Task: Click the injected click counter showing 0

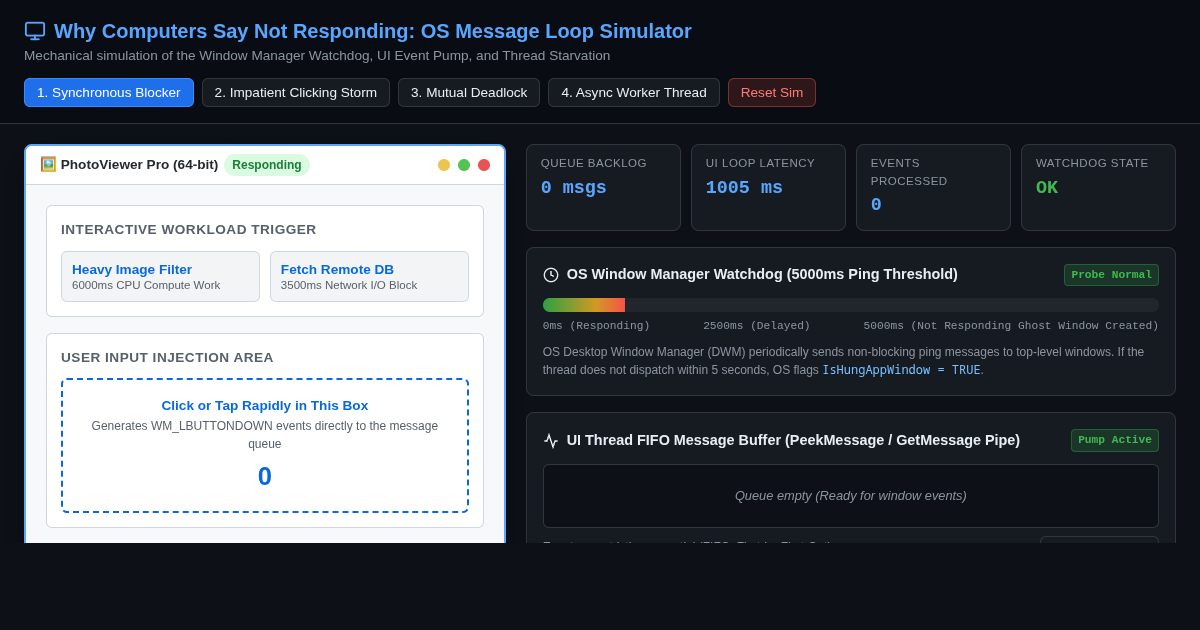Action: 265,476
